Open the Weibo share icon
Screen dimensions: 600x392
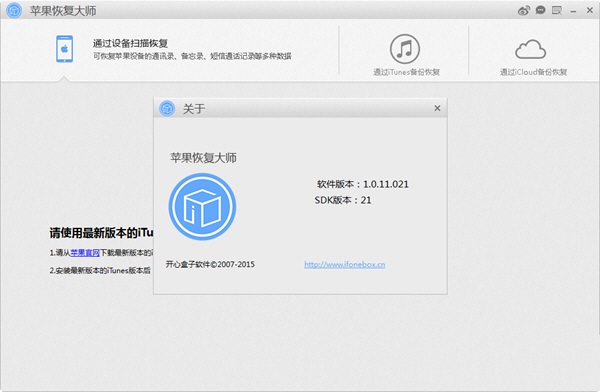click(x=524, y=10)
